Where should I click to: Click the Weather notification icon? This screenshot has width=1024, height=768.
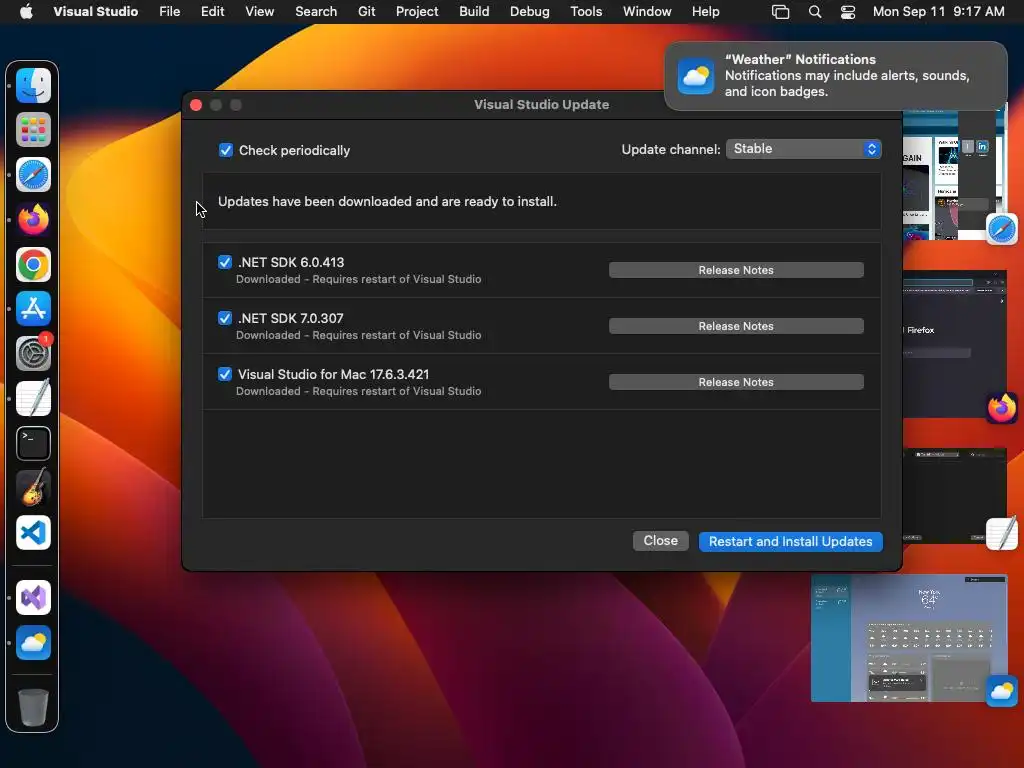(696, 76)
